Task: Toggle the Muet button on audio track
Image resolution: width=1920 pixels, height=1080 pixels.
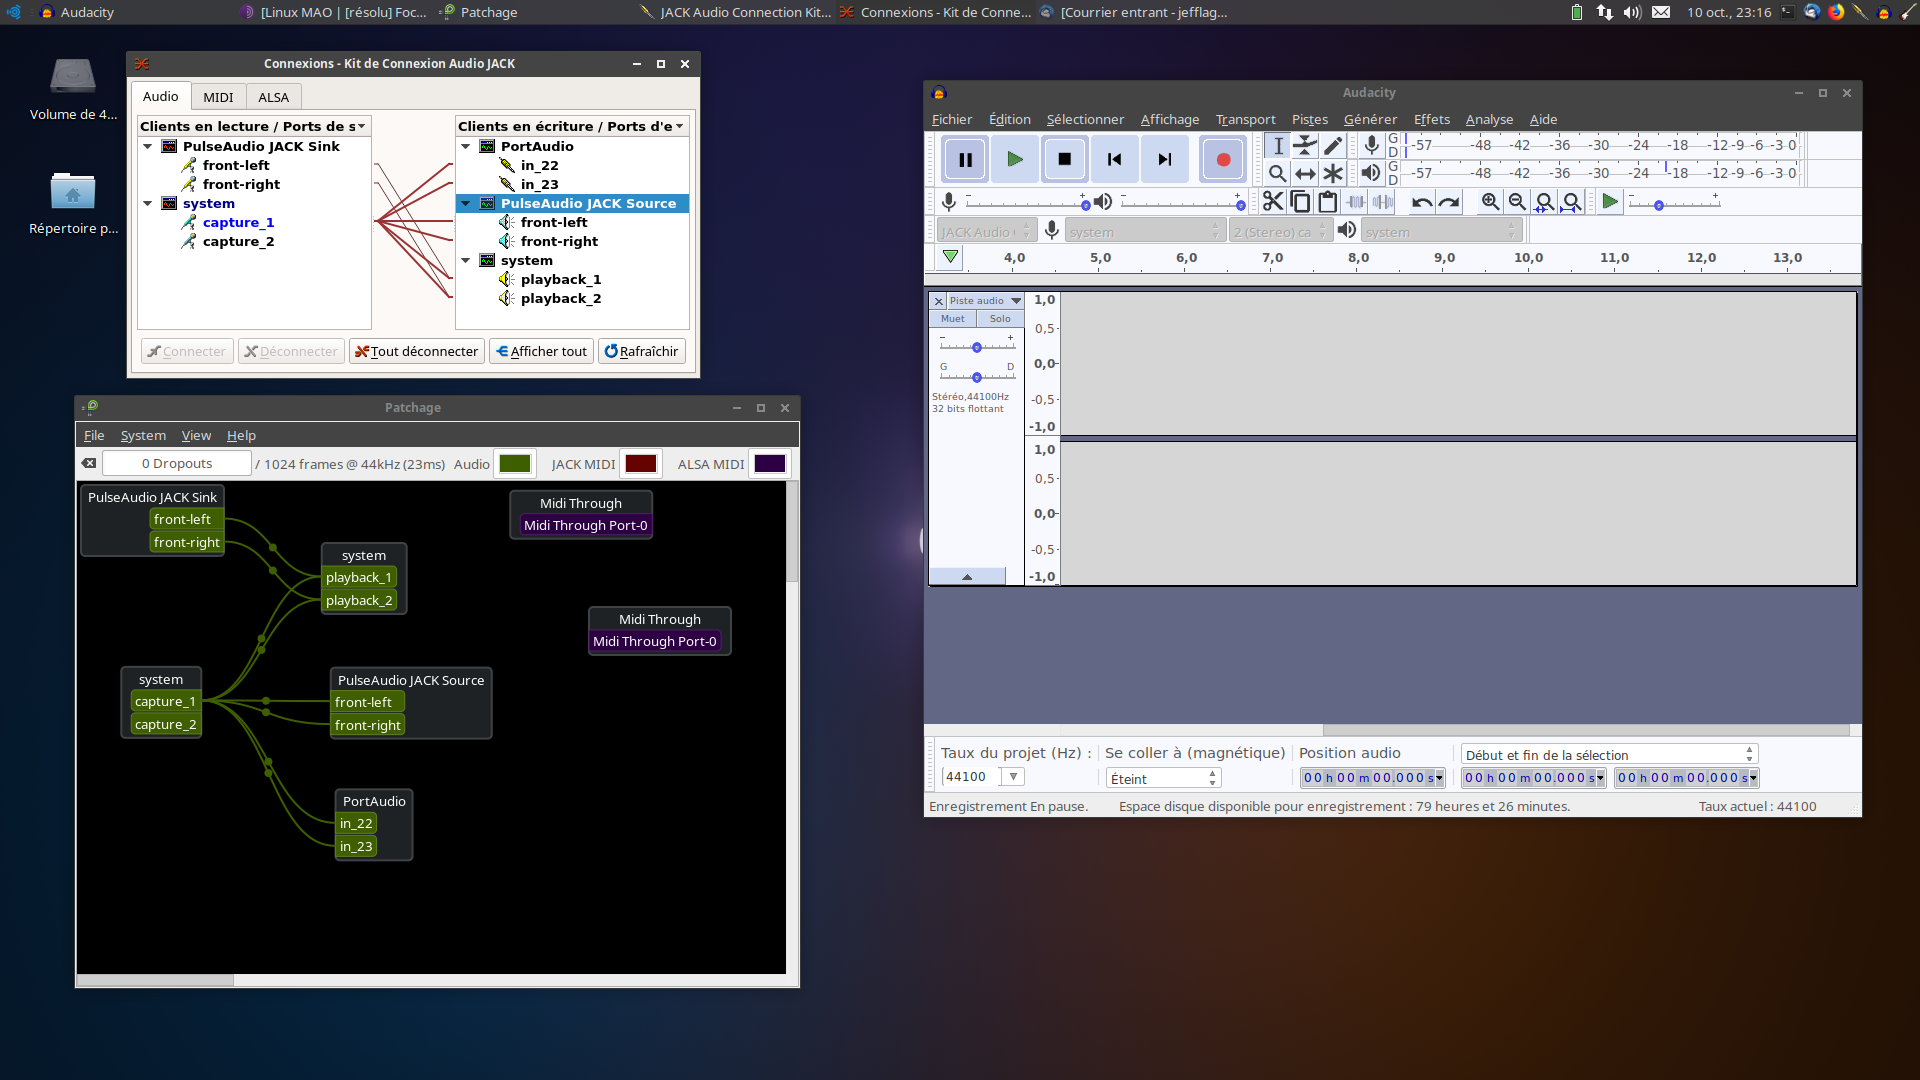Action: tap(952, 319)
